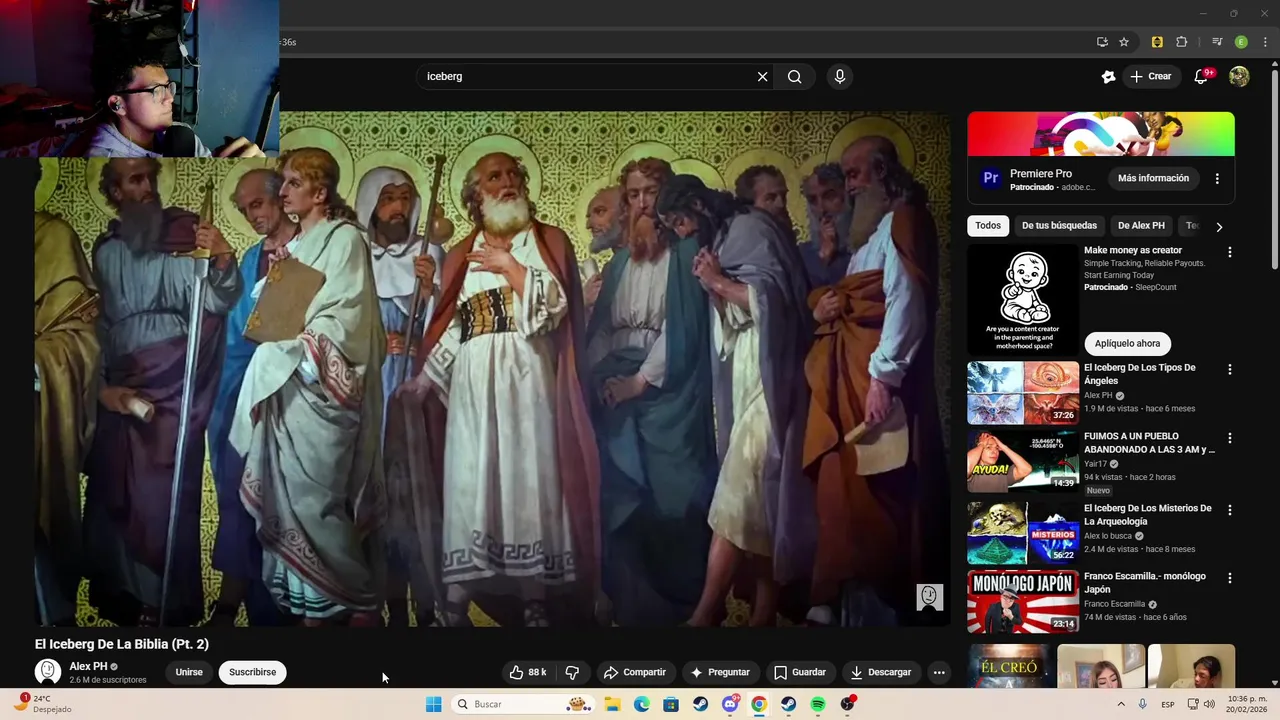
Task: Open options for Iceberg De Los Tipos De Ángeles
Action: click(1230, 369)
